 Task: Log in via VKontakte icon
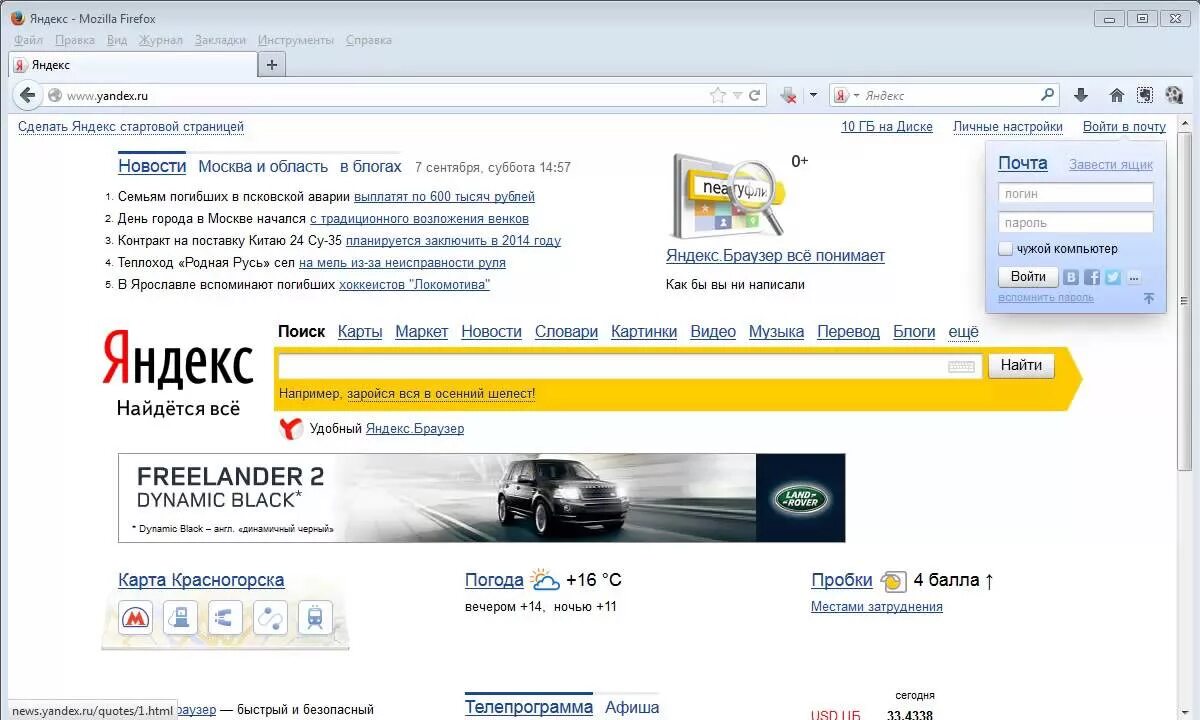pos(1071,277)
